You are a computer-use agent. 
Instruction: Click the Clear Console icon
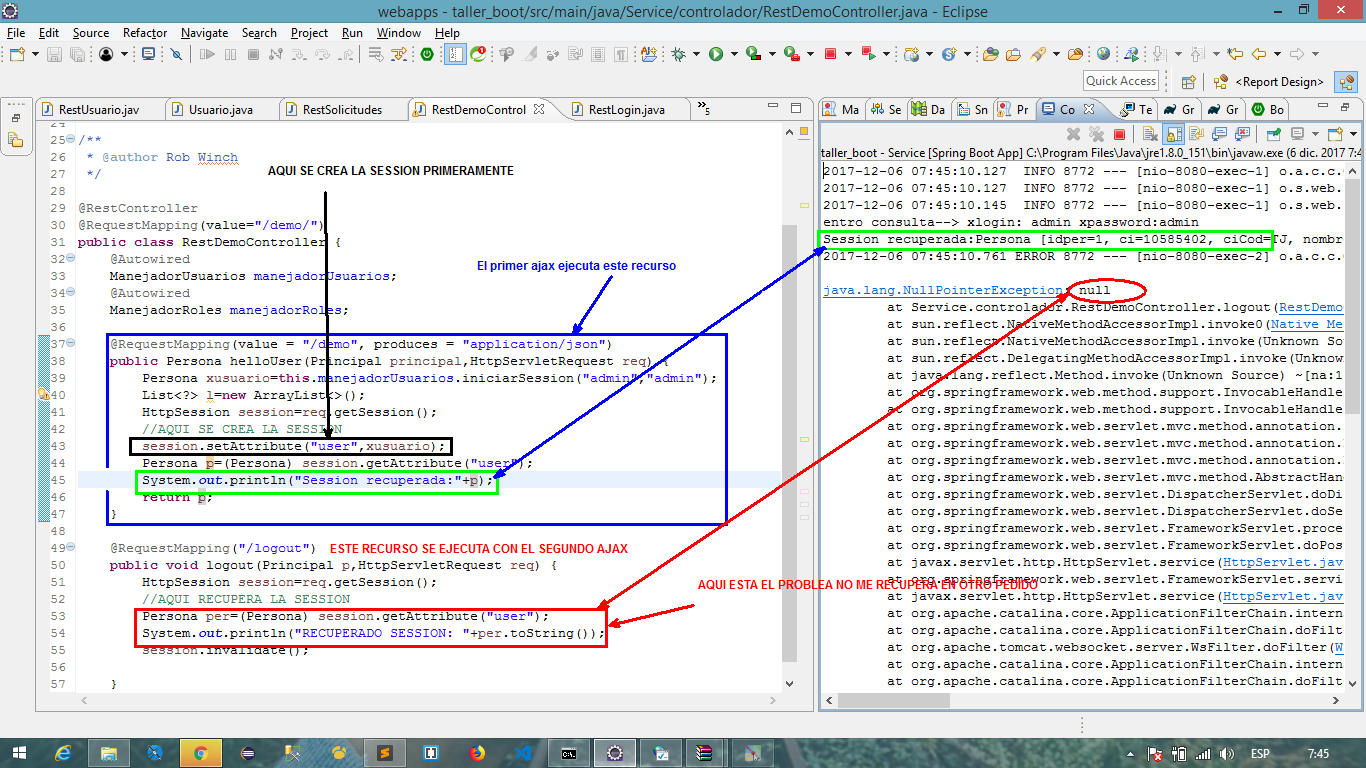(1150, 134)
